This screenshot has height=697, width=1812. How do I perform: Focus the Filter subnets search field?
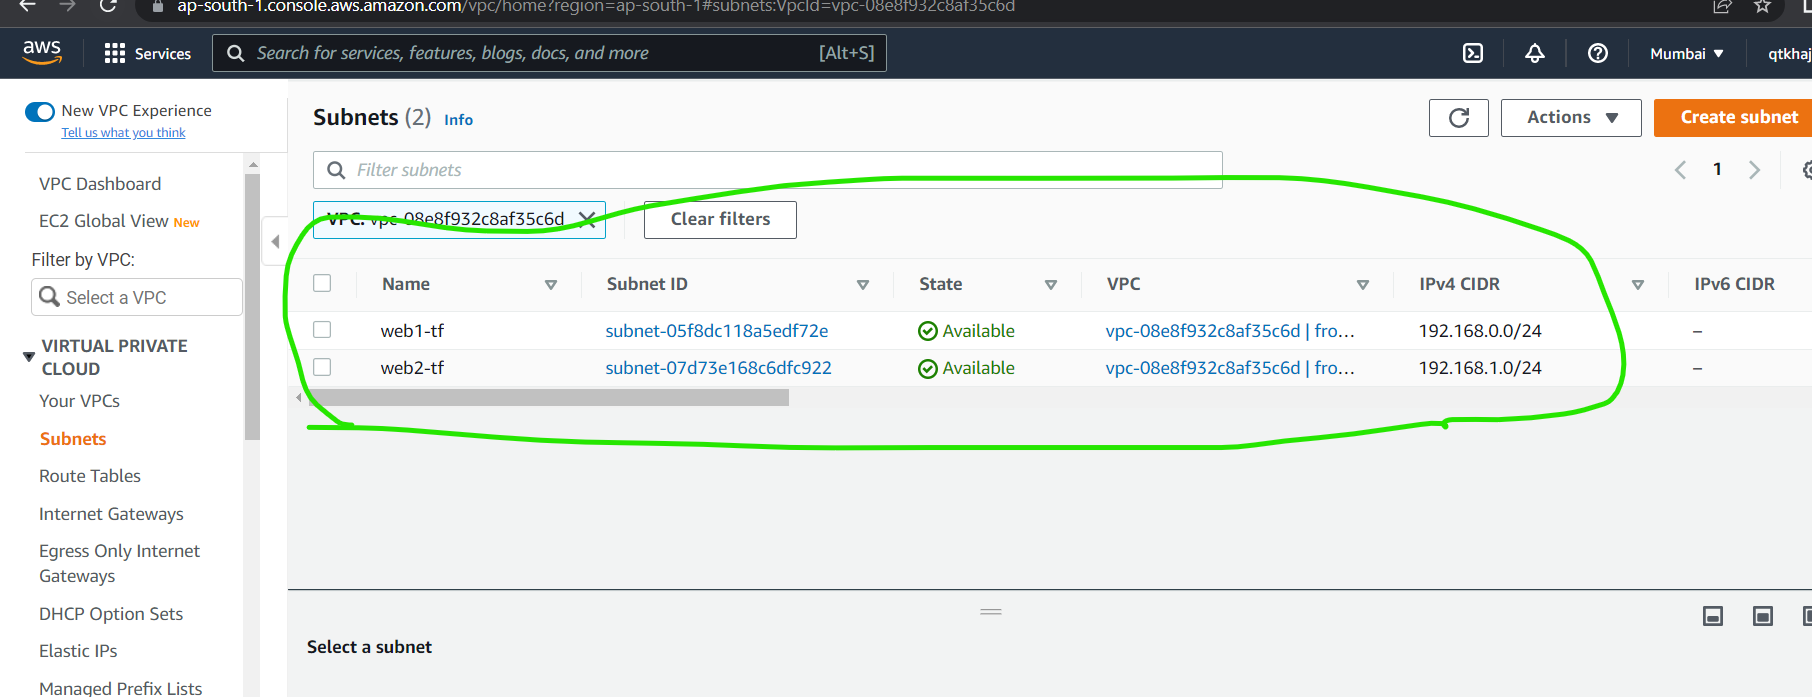click(768, 170)
